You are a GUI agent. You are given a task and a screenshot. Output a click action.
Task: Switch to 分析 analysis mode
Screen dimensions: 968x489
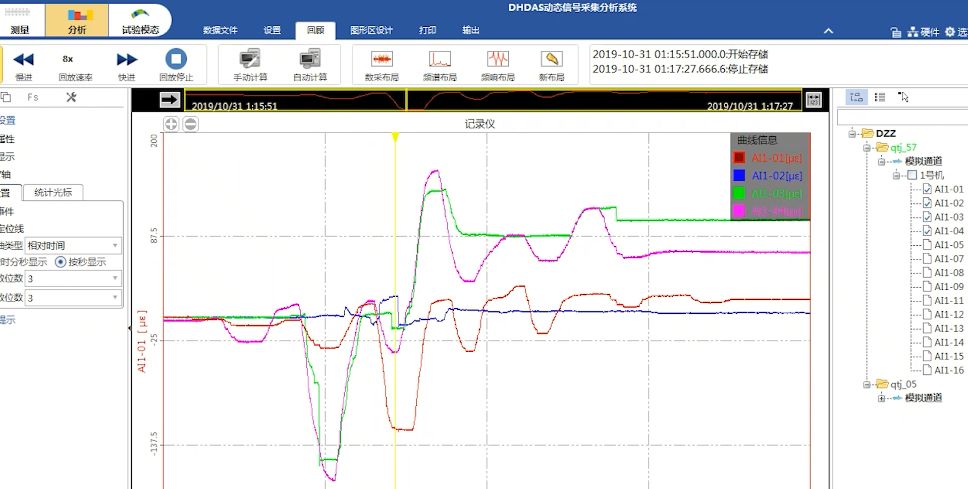(x=77, y=20)
